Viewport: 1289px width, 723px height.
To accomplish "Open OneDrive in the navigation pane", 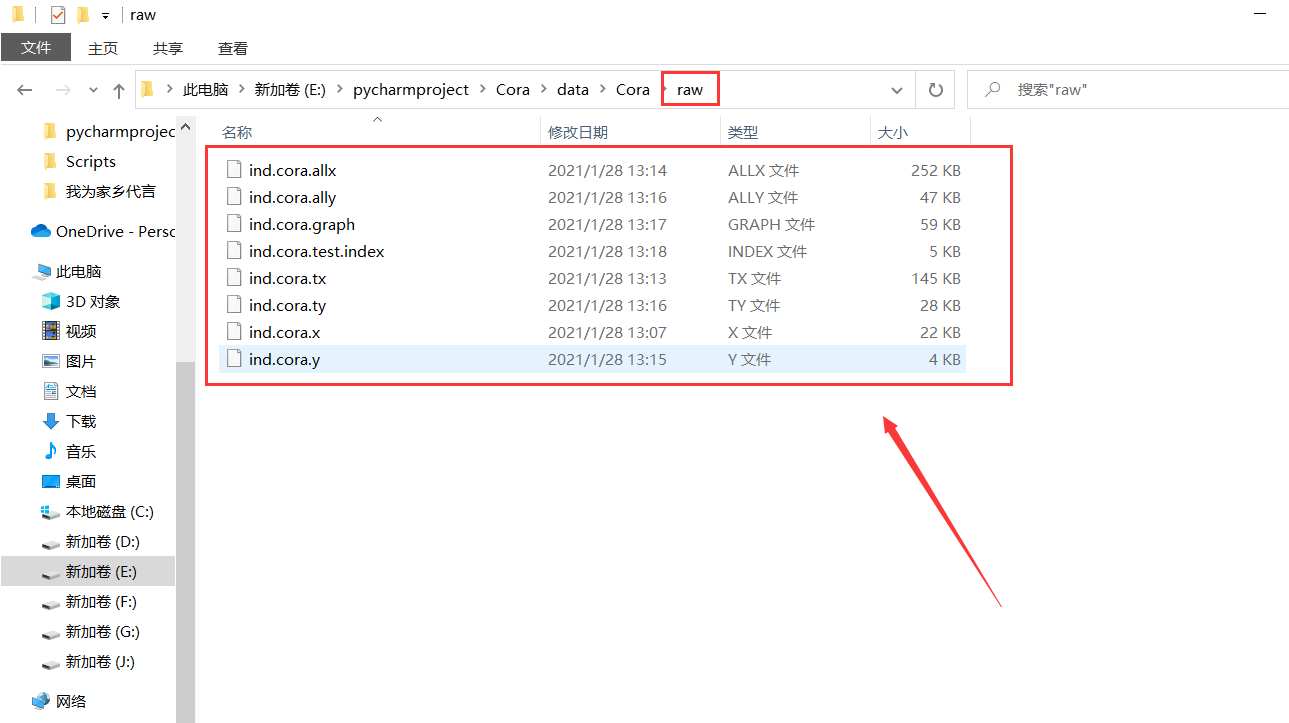I will pos(102,232).
